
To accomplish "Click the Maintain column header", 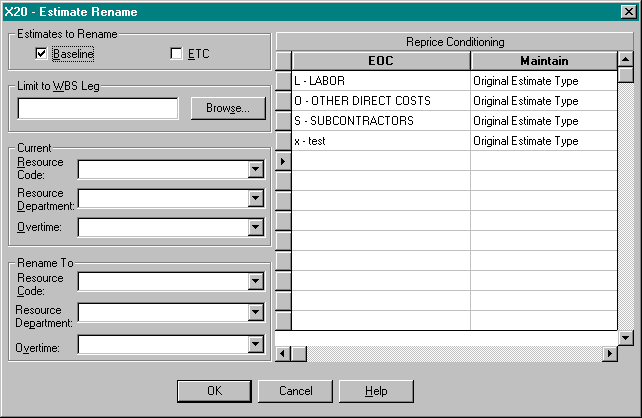I will [x=543, y=61].
